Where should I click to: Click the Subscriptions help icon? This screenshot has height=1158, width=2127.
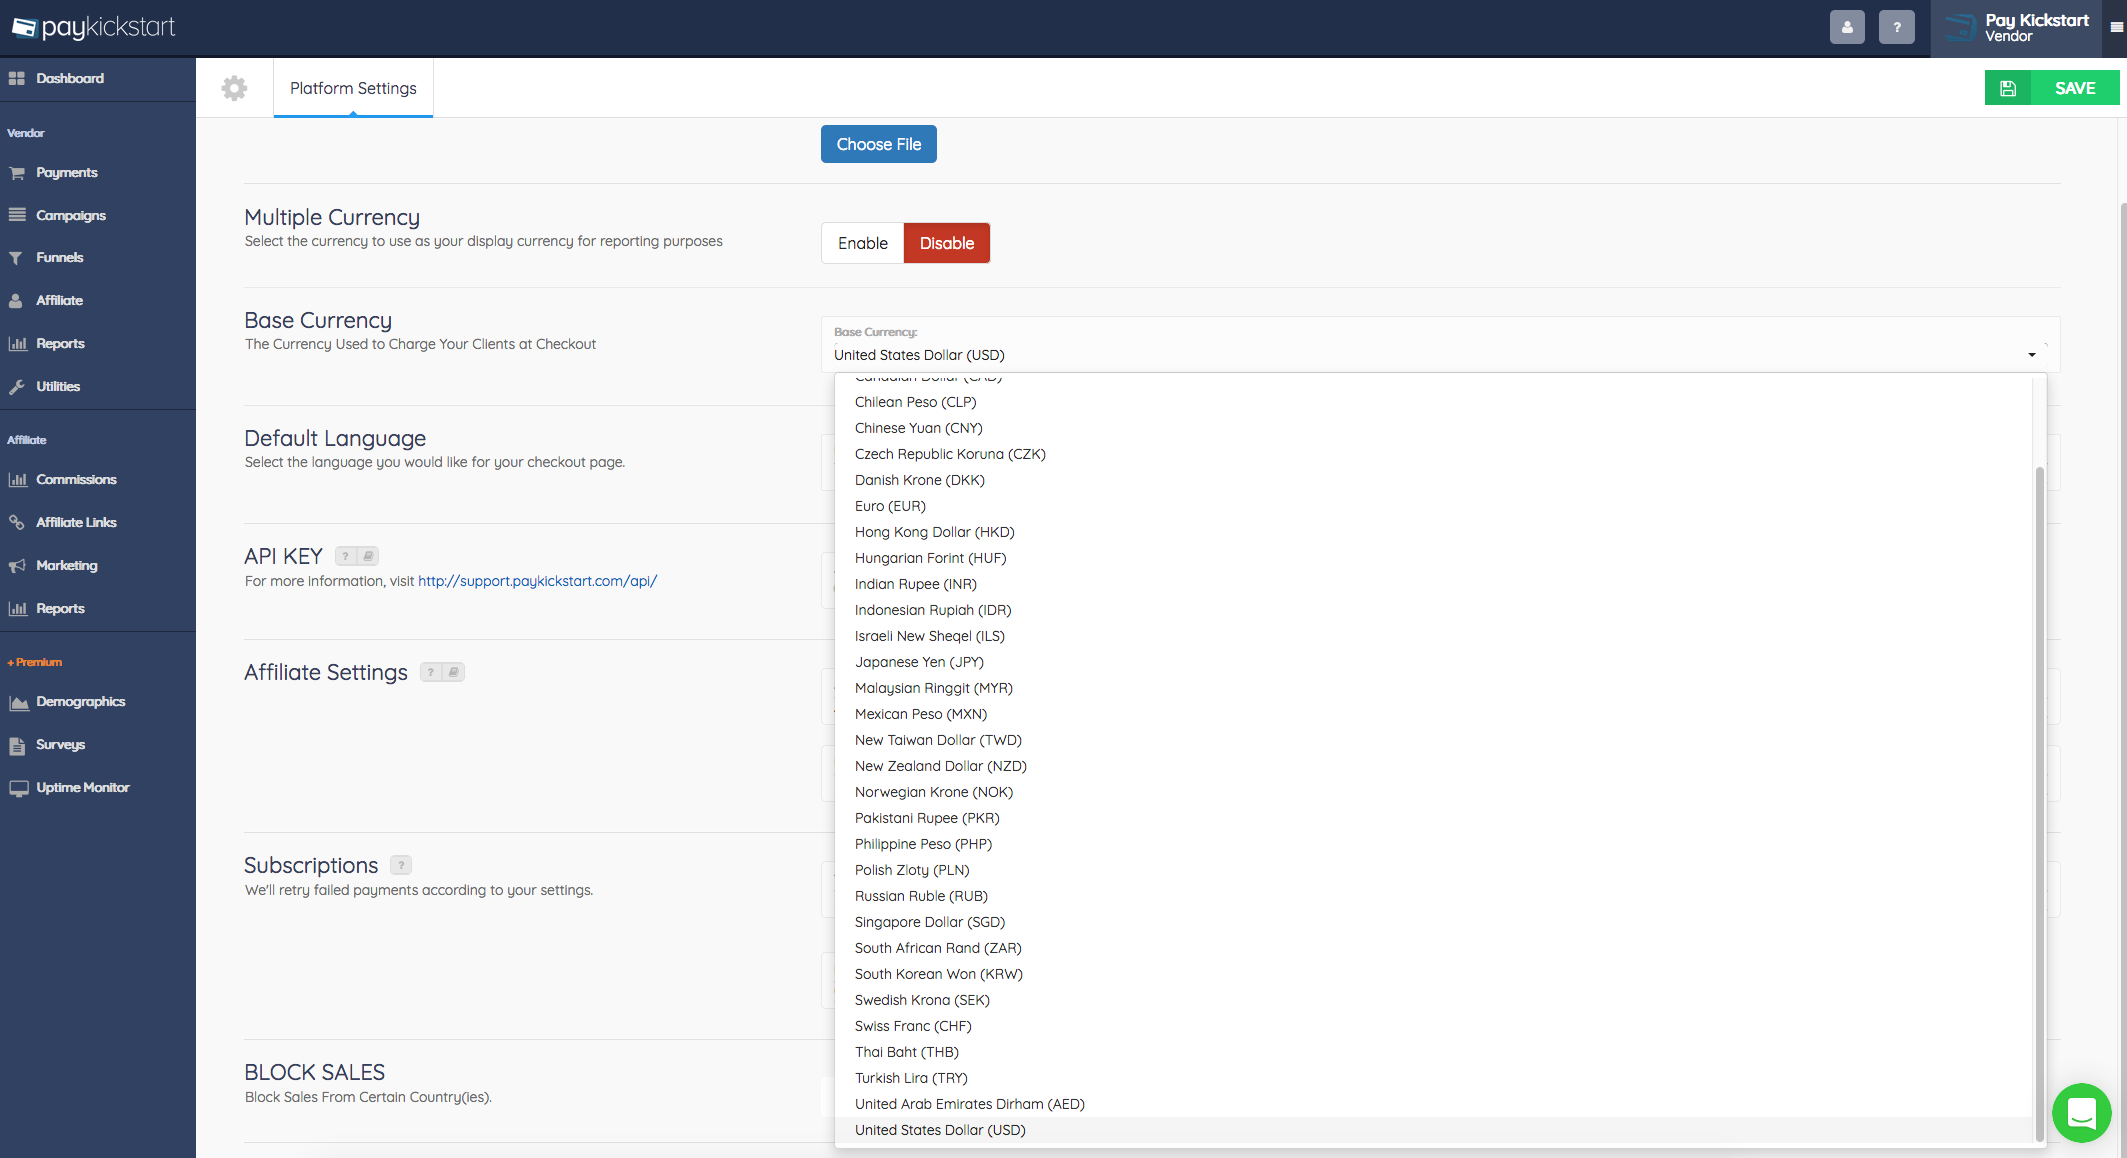point(401,865)
